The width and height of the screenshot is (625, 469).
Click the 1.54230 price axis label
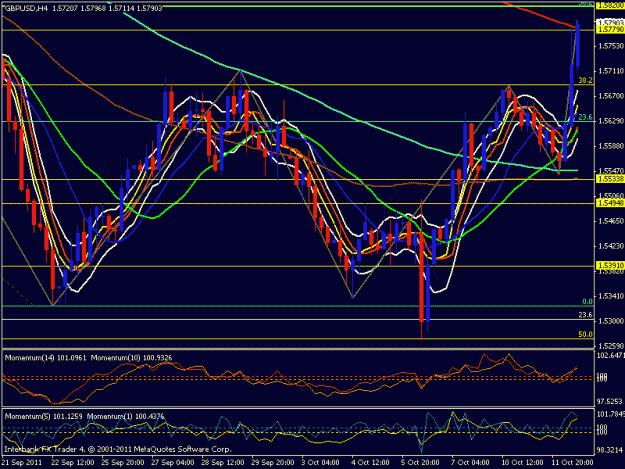click(x=611, y=246)
